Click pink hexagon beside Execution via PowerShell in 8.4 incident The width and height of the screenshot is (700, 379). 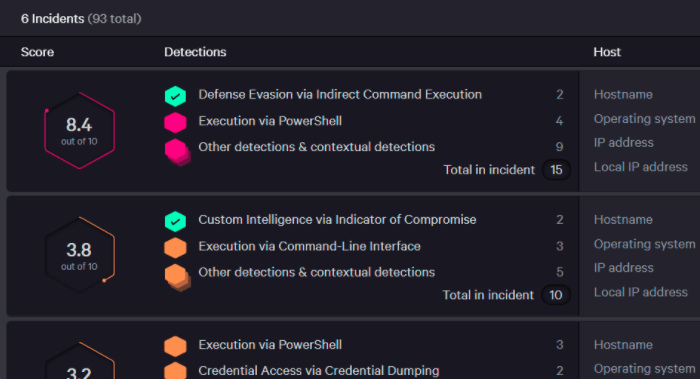pyautogui.click(x=175, y=122)
